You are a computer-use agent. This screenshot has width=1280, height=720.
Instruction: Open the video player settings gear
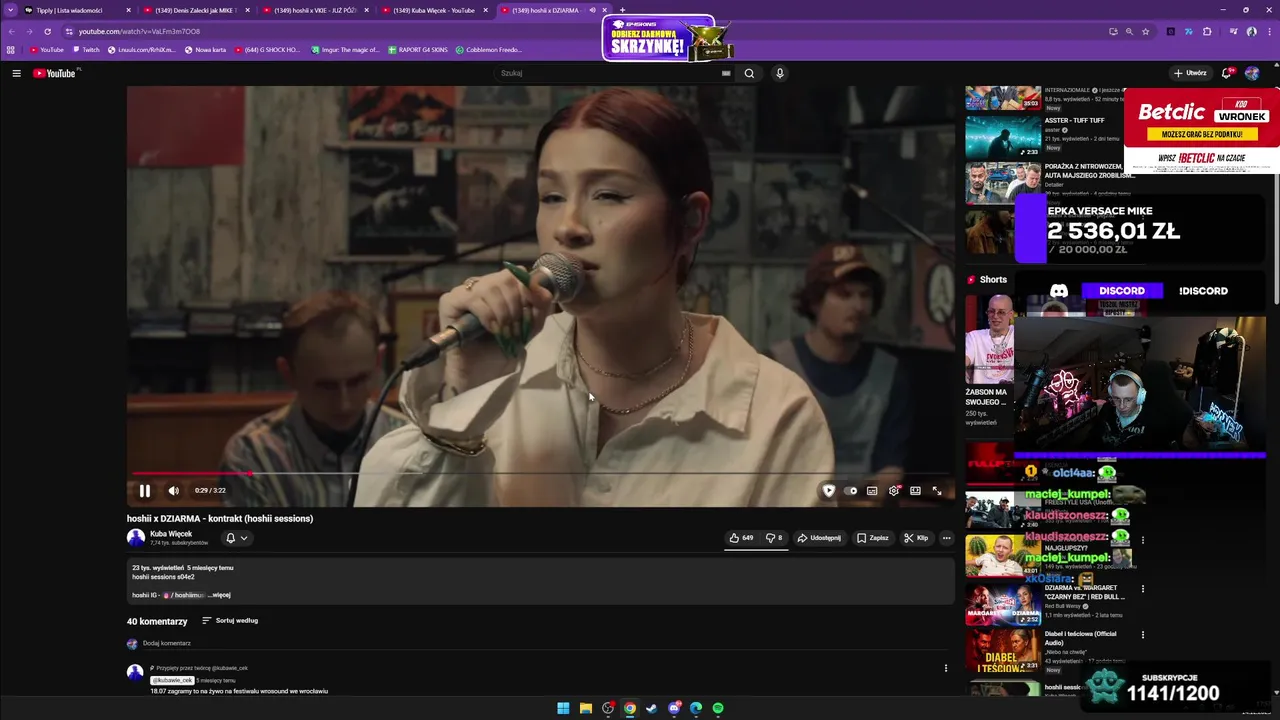[894, 491]
